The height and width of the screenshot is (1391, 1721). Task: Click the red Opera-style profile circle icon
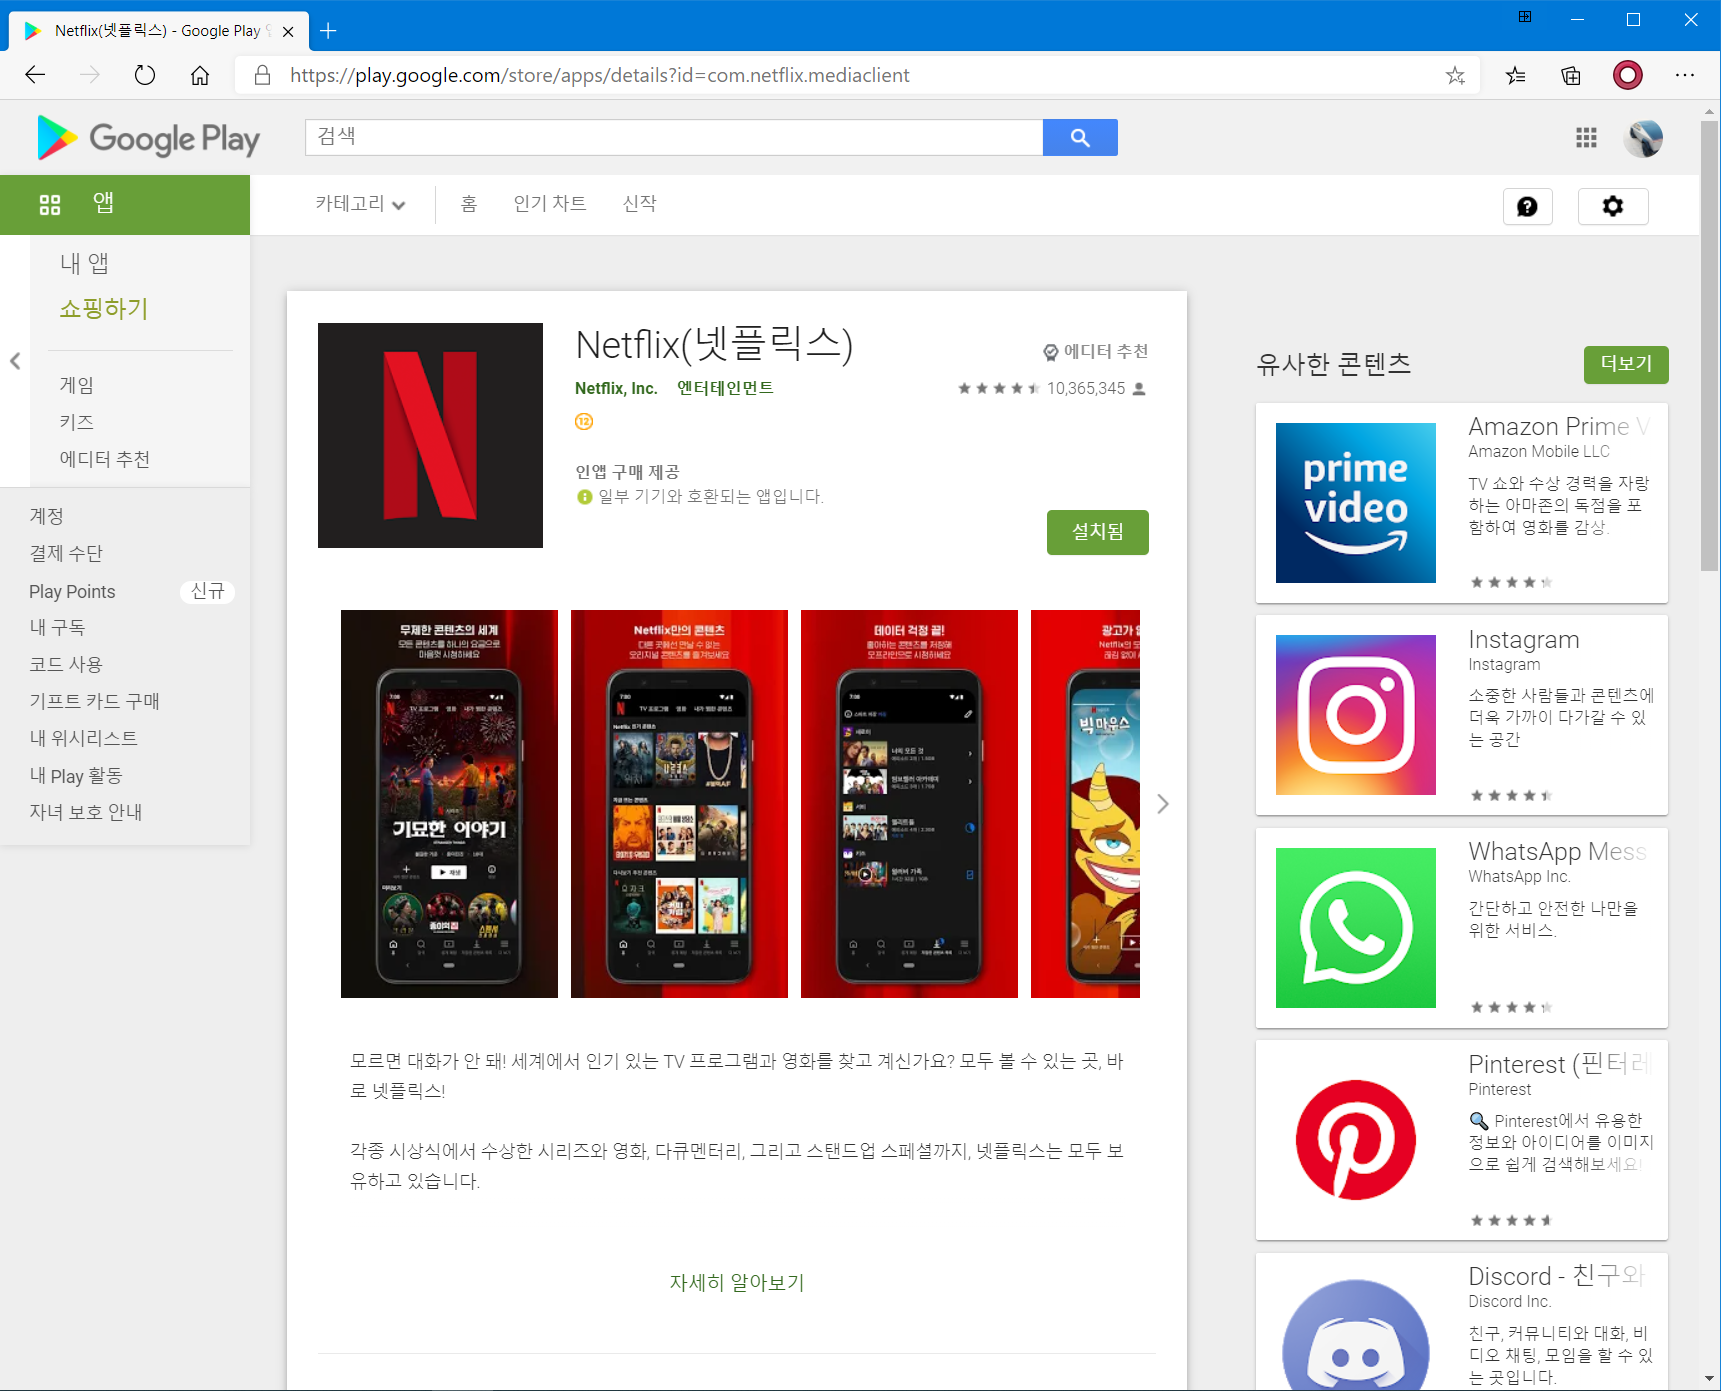1628,75
